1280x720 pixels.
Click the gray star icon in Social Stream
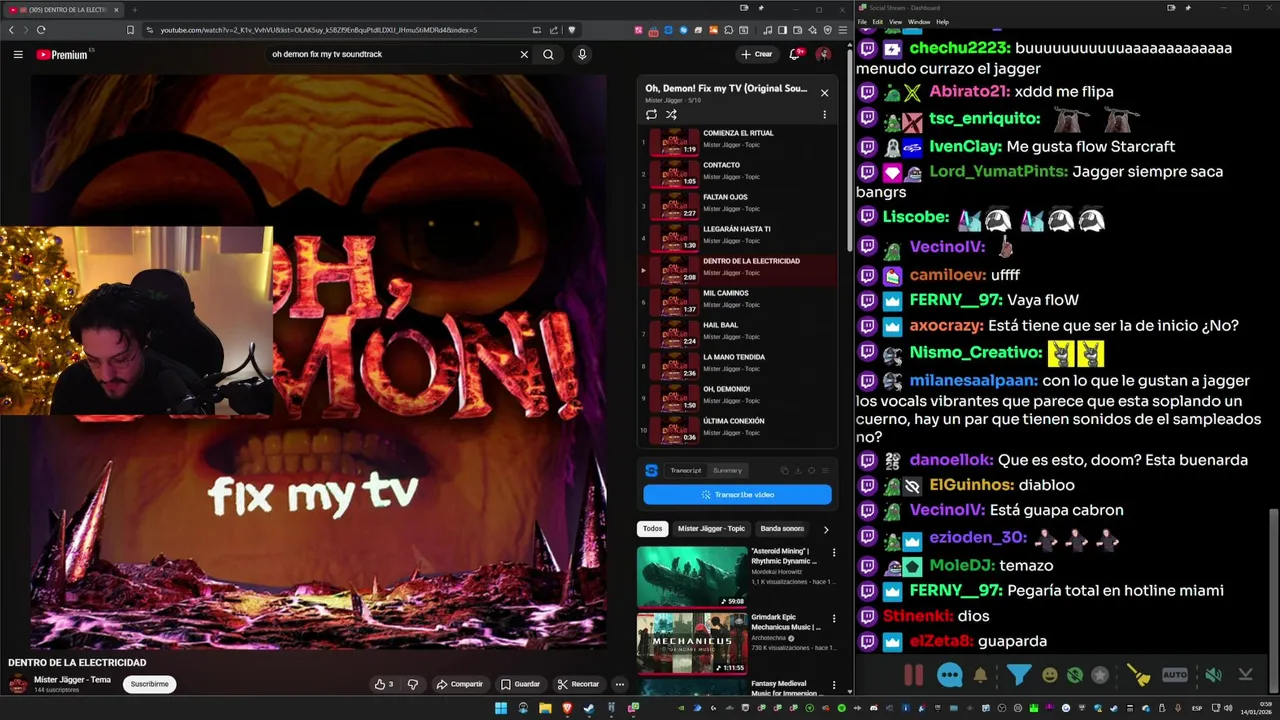(x=1100, y=675)
